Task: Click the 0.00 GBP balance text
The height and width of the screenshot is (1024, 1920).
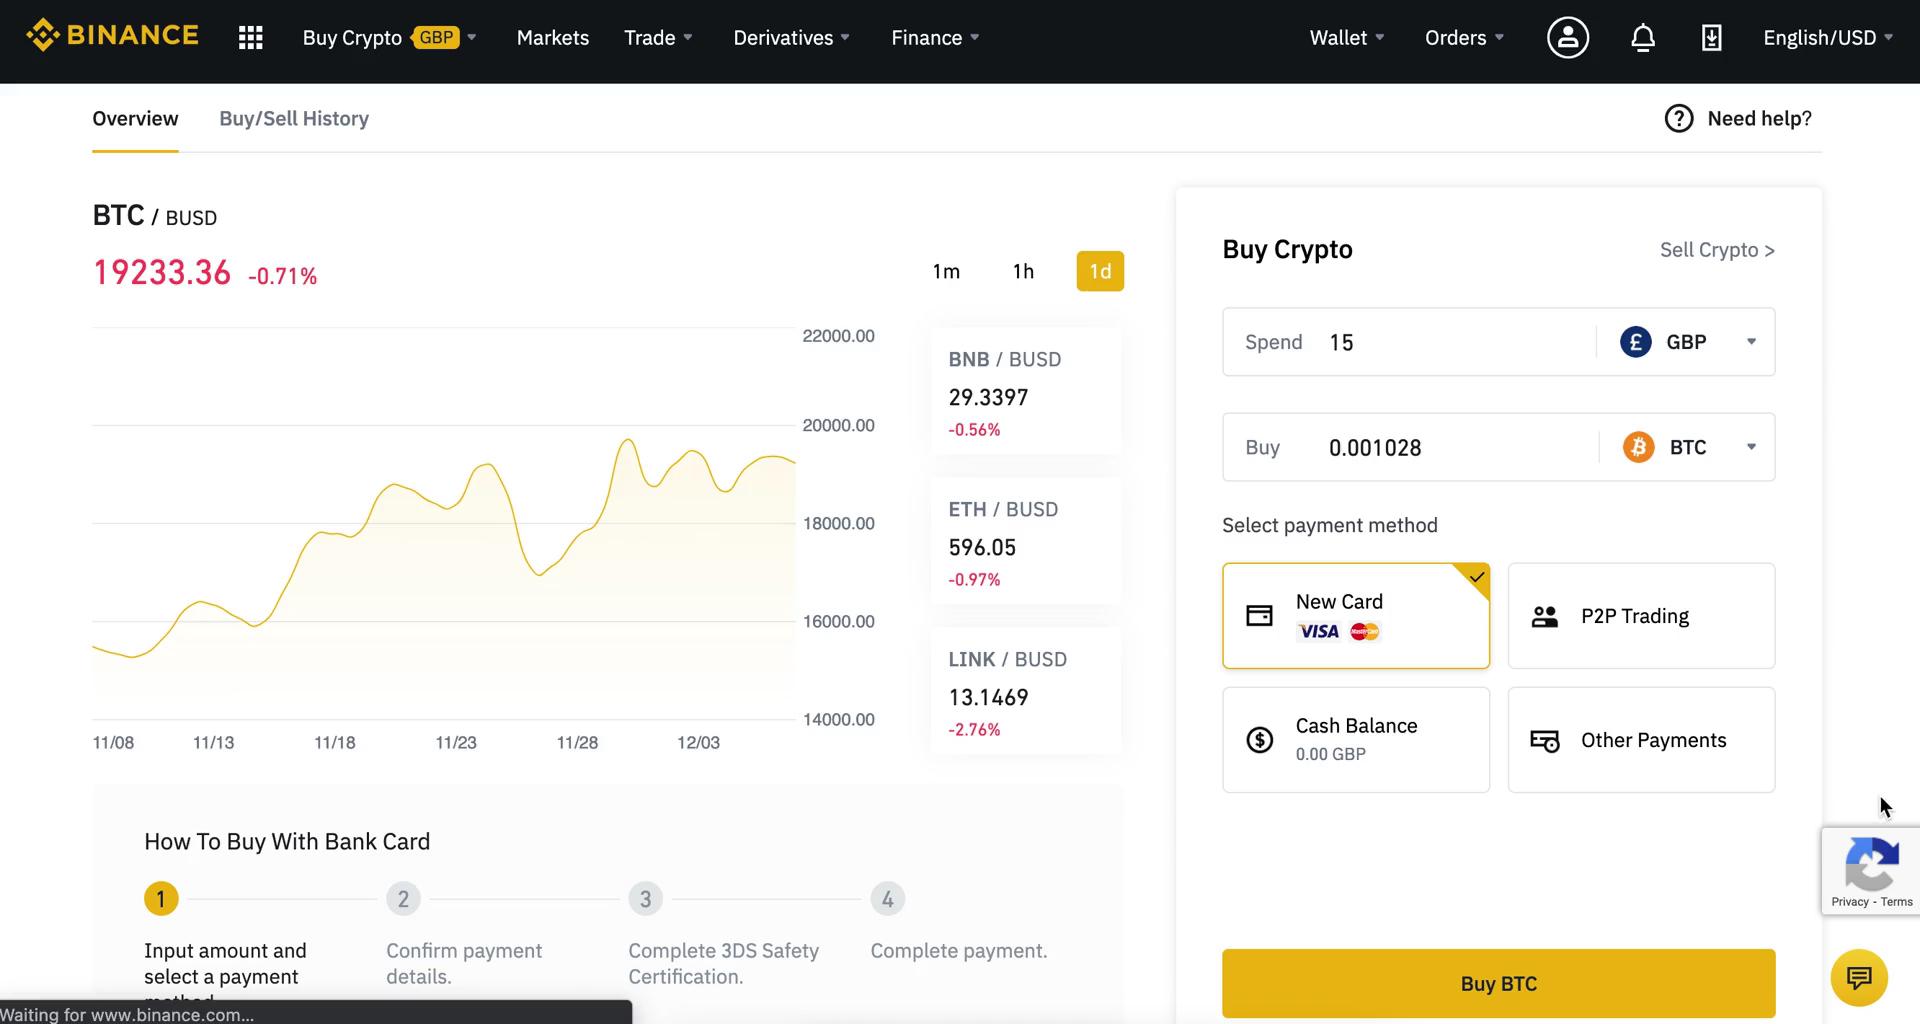Action: point(1330,754)
